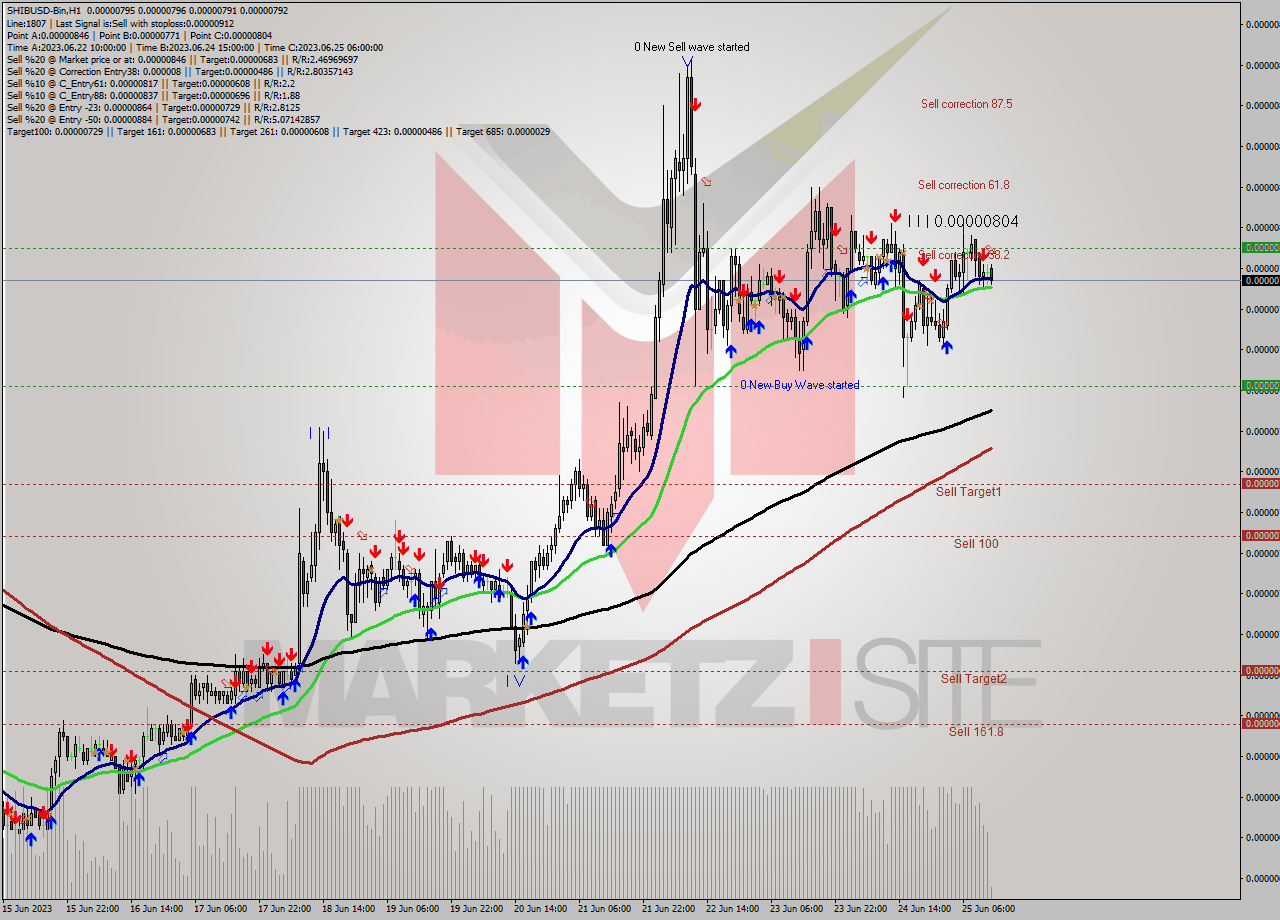Click the 'Sell correction 61.8' label
The image size is (1280, 920).
click(x=963, y=185)
